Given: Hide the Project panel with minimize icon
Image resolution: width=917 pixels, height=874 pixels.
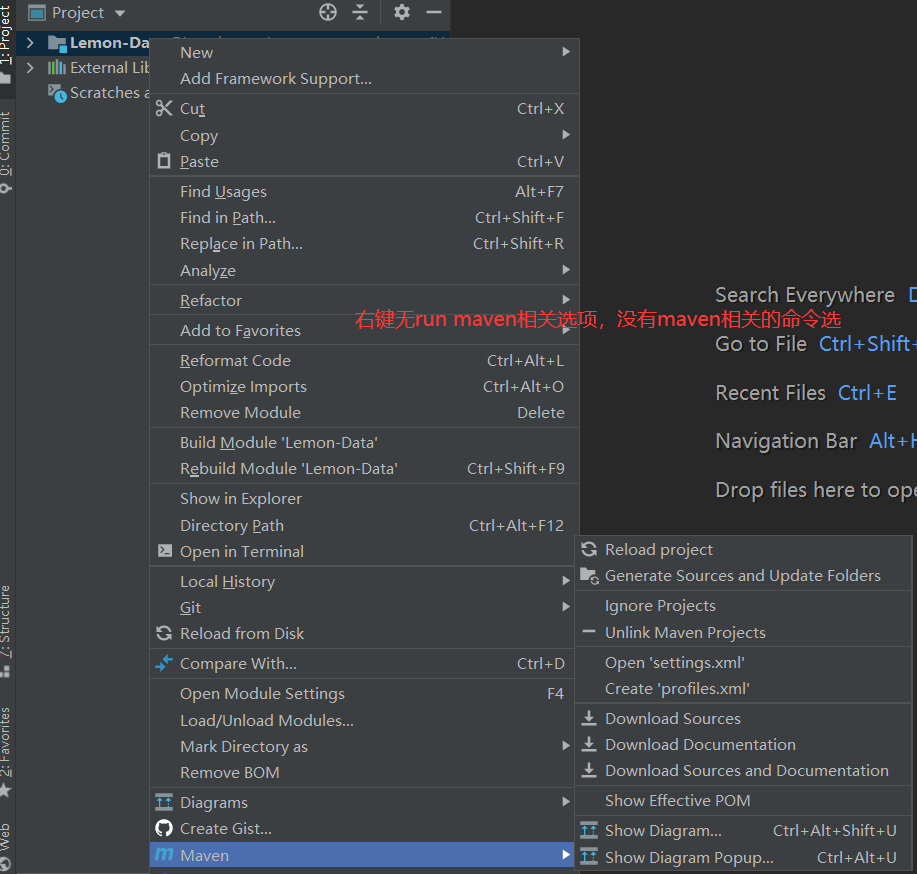Looking at the screenshot, I should coord(434,12).
